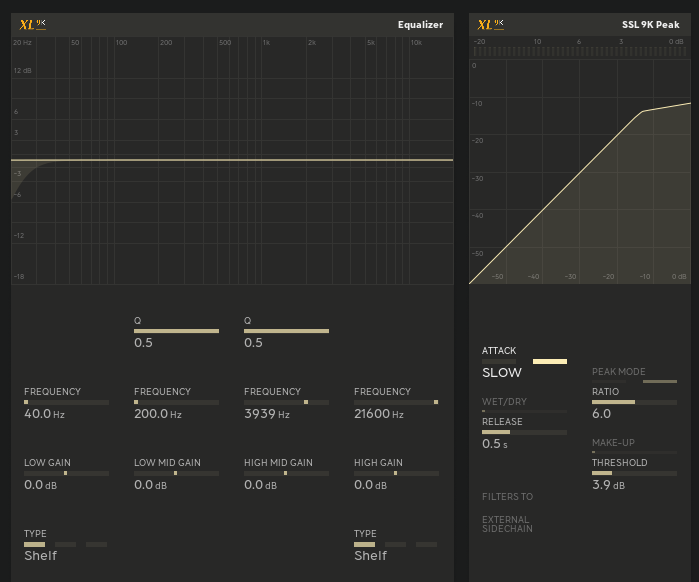Toggle the active Peak Mode segment

660,381
